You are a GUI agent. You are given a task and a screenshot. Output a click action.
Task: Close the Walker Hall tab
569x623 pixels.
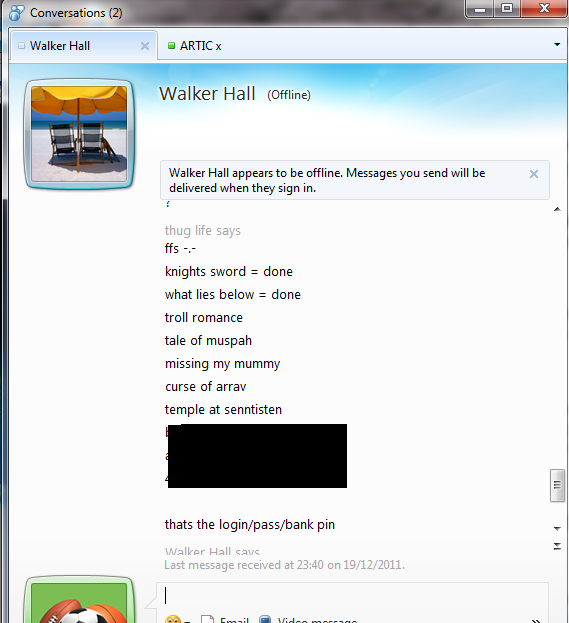click(x=145, y=46)
